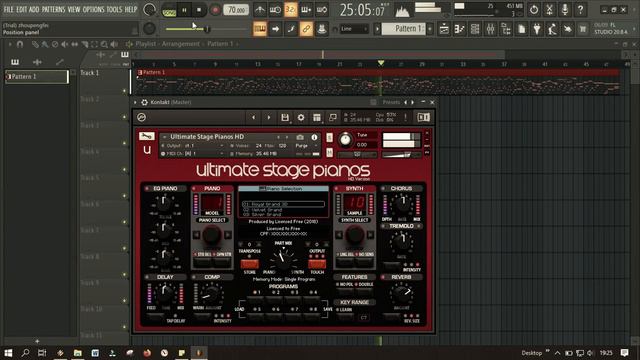This screenshot has width=640, height=360.
Task: Open the plugin picker icon
Action: click(537, 29)
